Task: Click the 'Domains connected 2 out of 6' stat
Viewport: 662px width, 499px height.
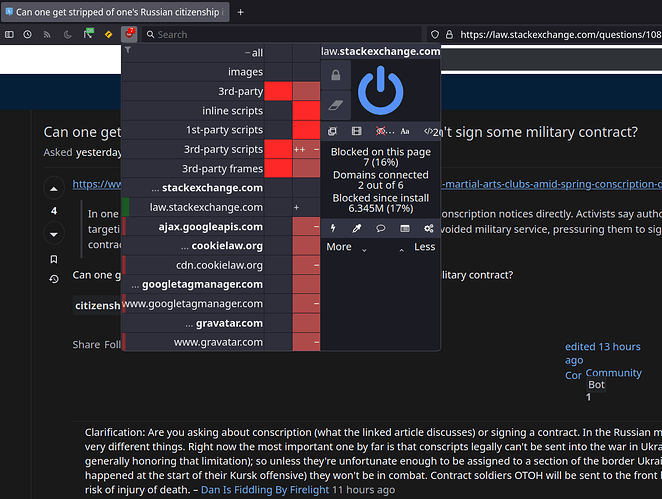Action: pos(380,180)
